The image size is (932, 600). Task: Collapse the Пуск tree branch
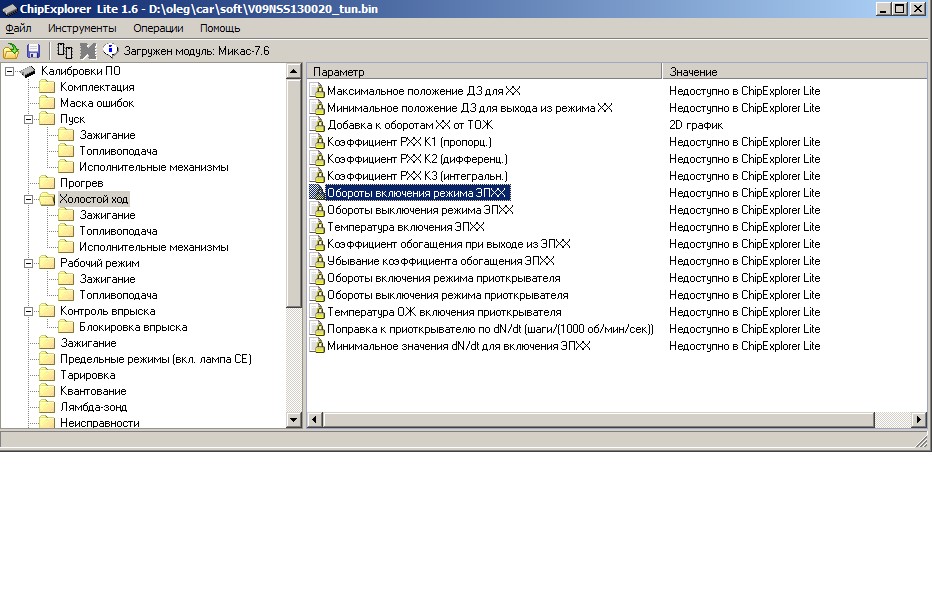coord(26,119)
